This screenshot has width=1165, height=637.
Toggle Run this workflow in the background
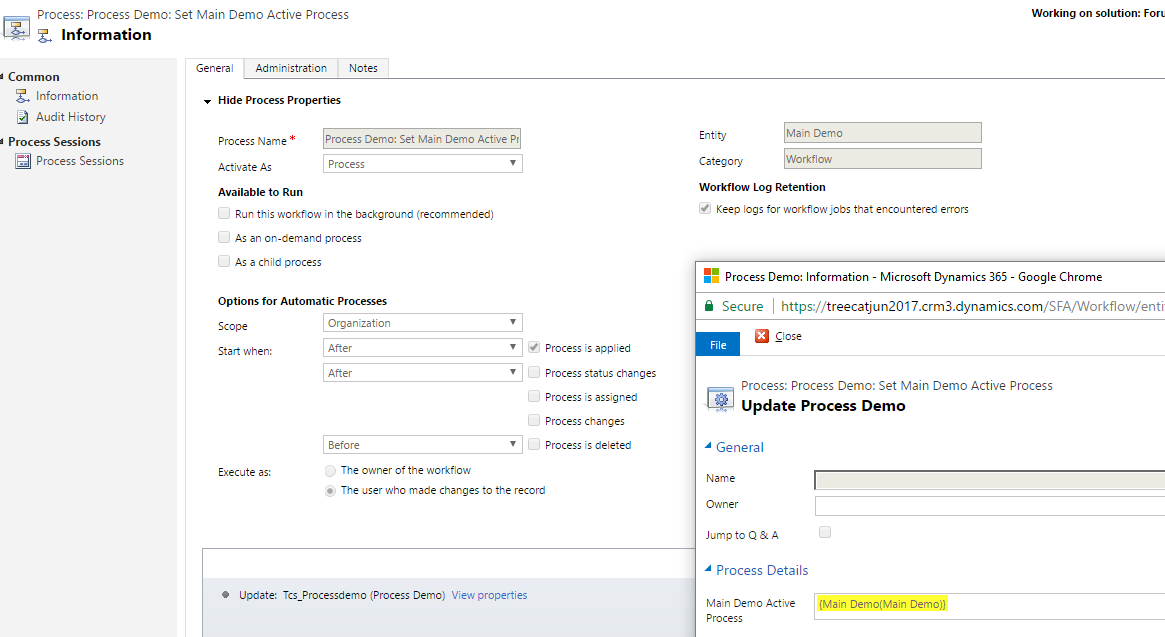tap(224, 213)
